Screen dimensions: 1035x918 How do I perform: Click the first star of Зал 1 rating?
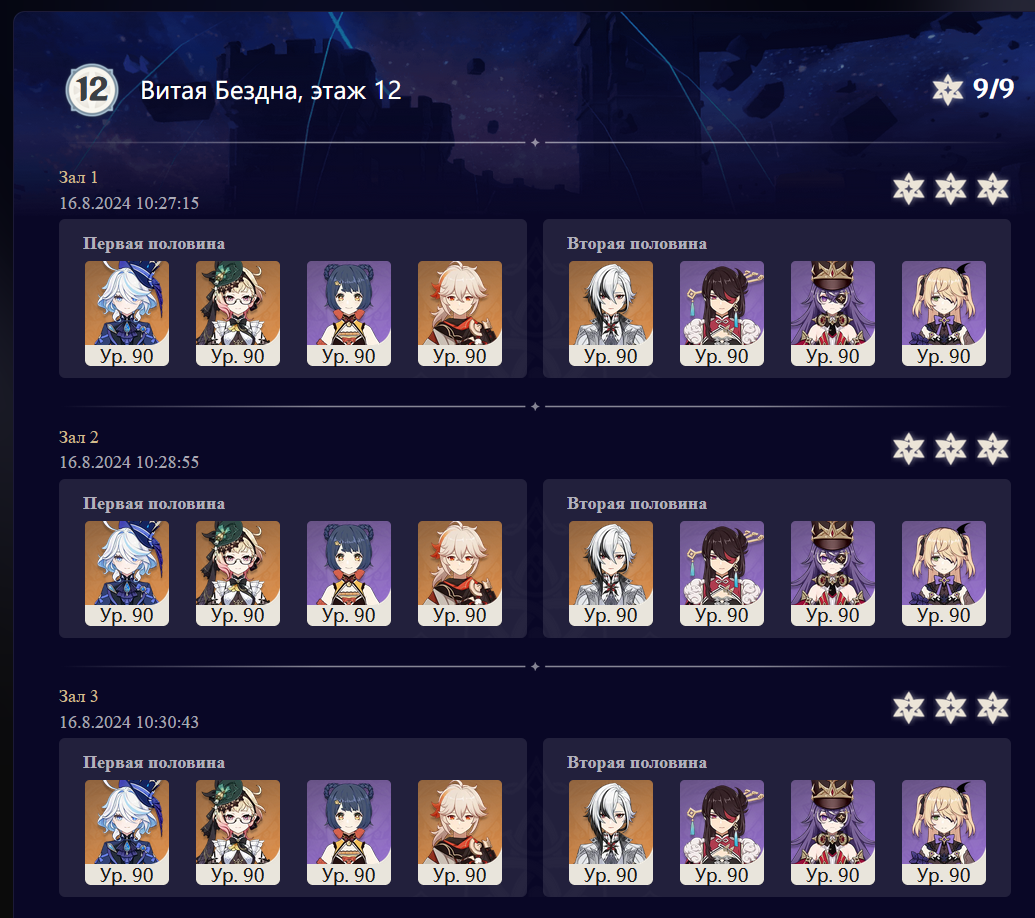coord(908,189)
